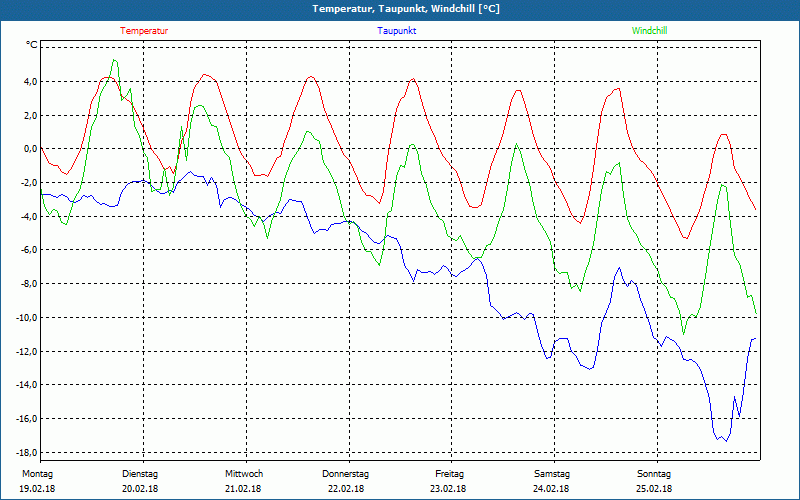Click the -10,0 y-axis value
800x500 pixels.
click(27, 318)
